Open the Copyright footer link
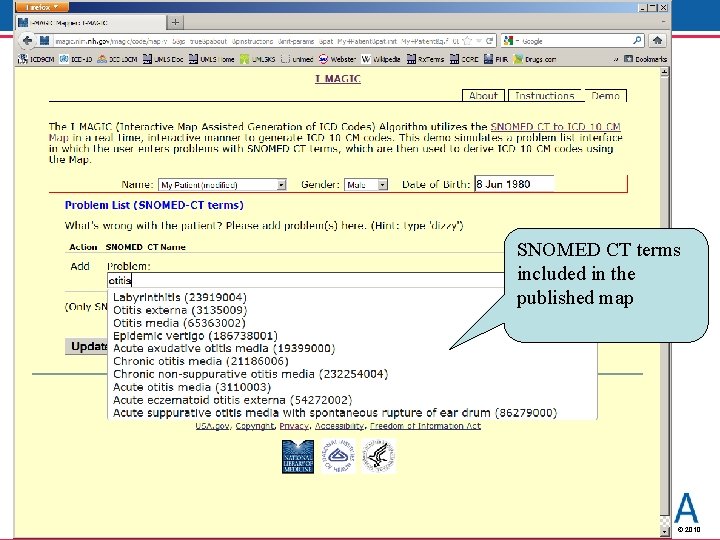The width and height of the screenshot is (720, 540). [255, 426]
